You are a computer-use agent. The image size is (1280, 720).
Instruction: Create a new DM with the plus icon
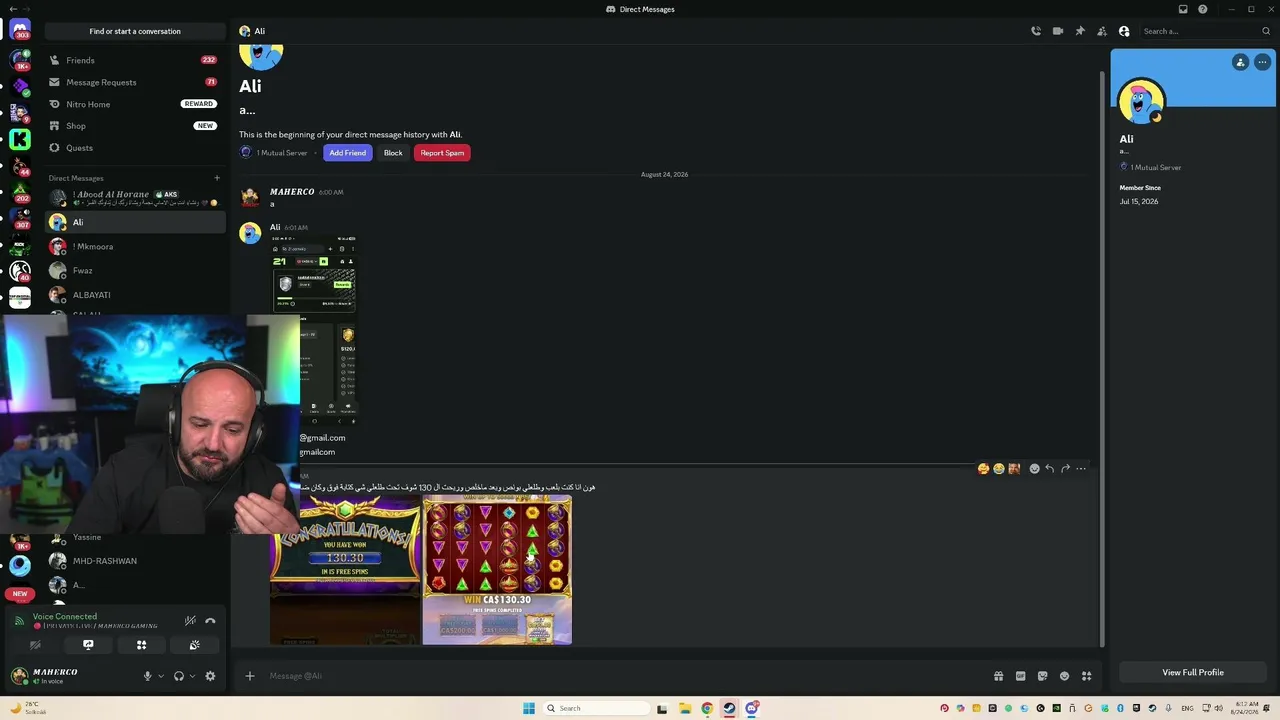(x=217, y=178)
